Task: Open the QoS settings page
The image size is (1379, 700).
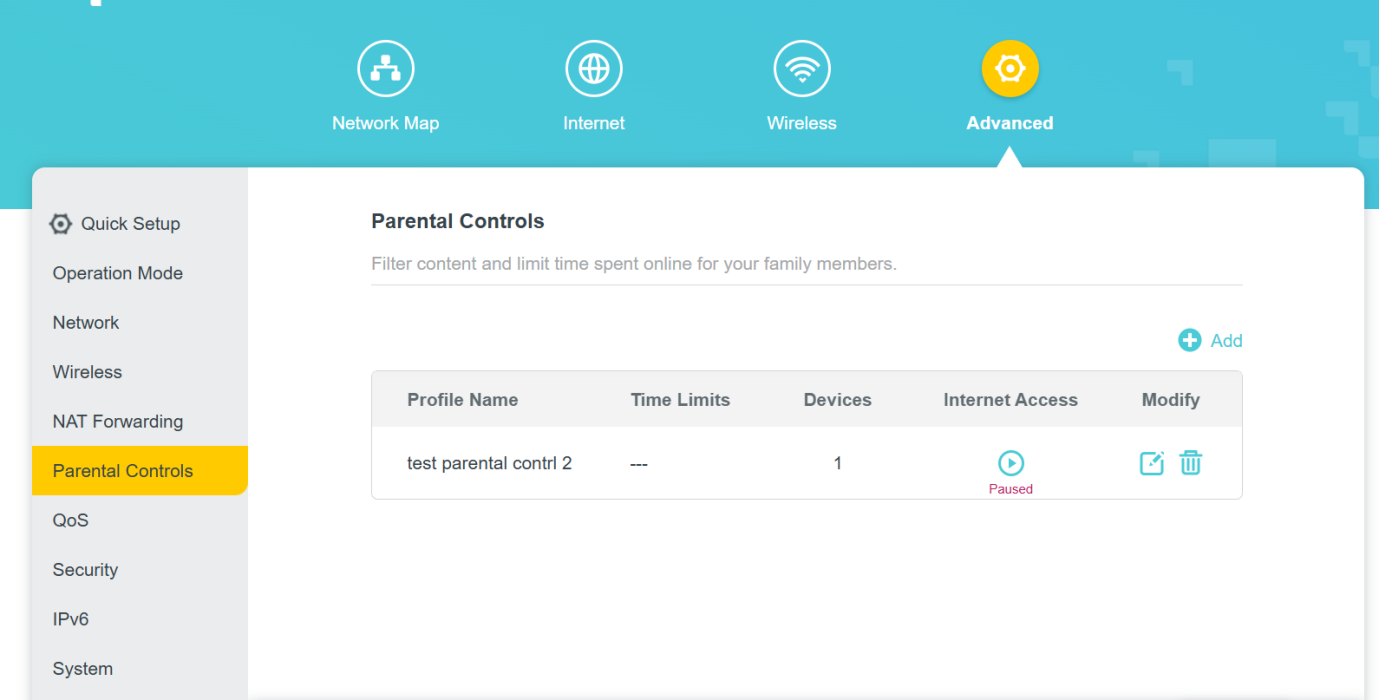Action: (x=71, y=520)
